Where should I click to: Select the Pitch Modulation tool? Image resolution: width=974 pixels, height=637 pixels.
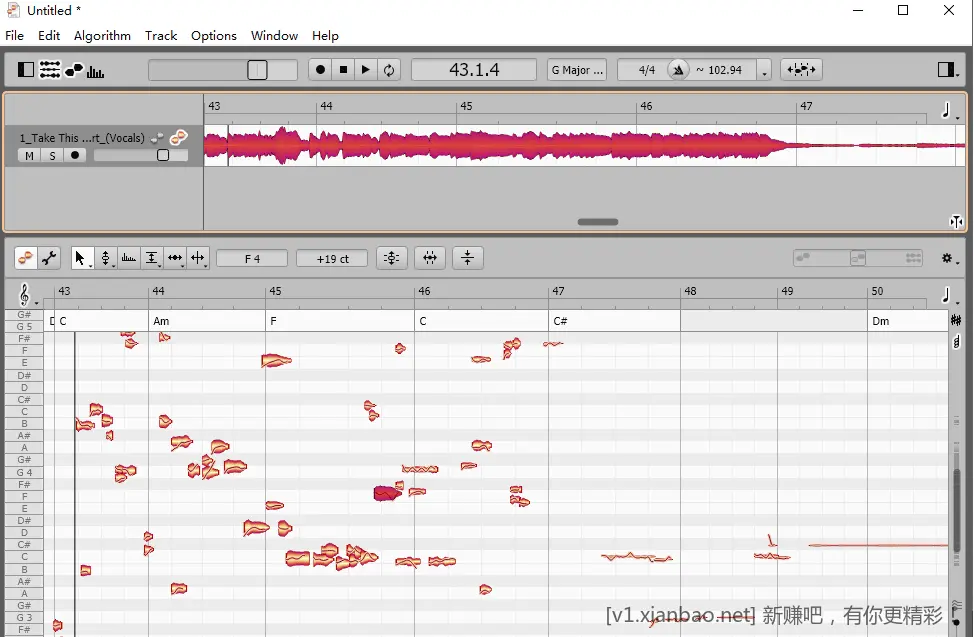point(128,258)
